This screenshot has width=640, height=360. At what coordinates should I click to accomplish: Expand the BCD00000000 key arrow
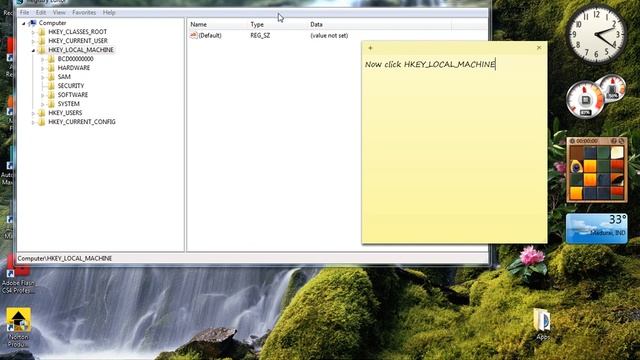click(42, 59)
